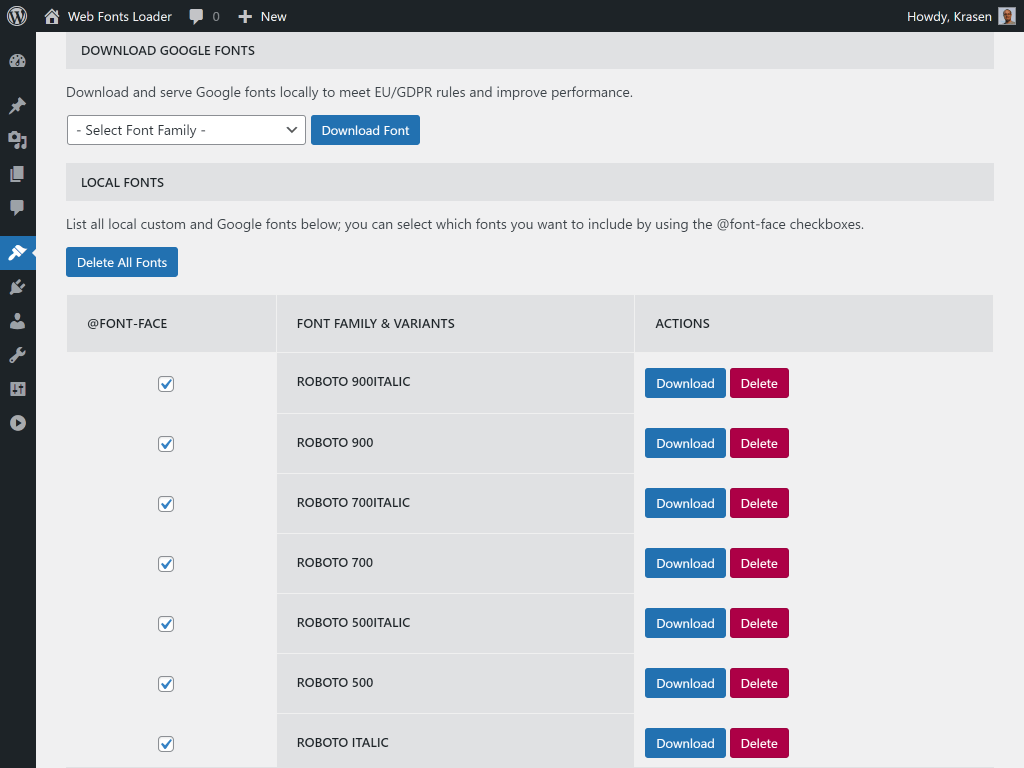This screenshot has width=1024, height=768.
Task: Download the Roboto 900 font
Action: click(685, 443)
